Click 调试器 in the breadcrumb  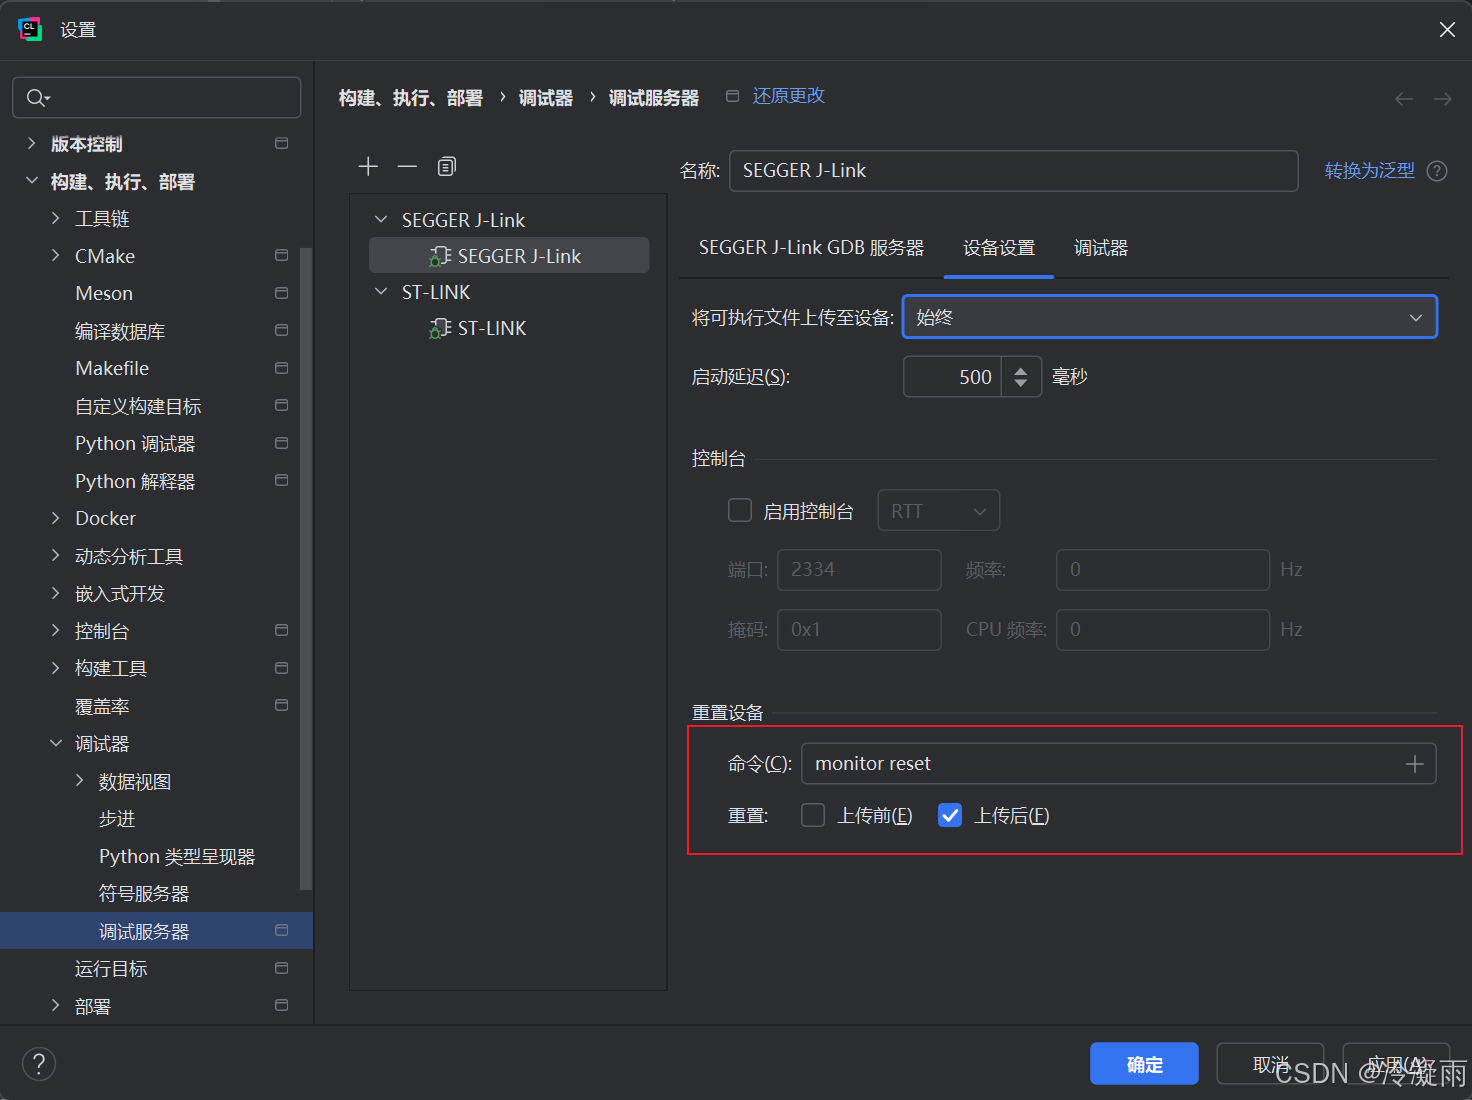pyautogui.click(x=546, y=98)
